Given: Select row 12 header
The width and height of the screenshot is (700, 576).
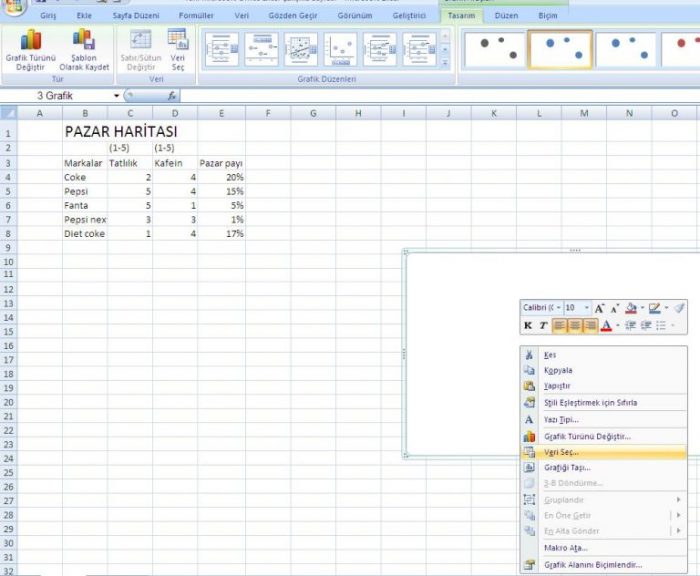Looking at the screenshot, I should (x=8, y=289).
